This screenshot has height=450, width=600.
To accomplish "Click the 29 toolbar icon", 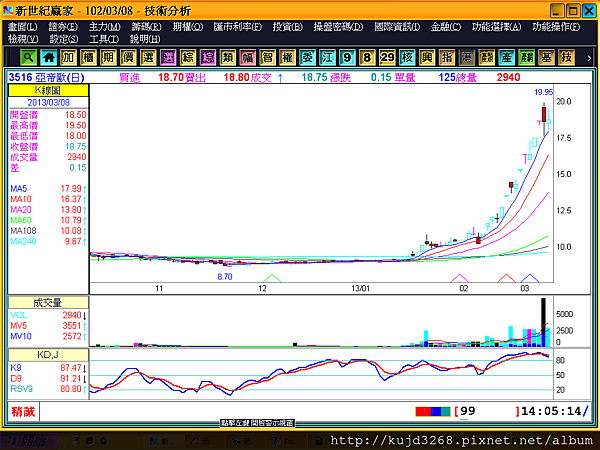I will pos(387,58).
